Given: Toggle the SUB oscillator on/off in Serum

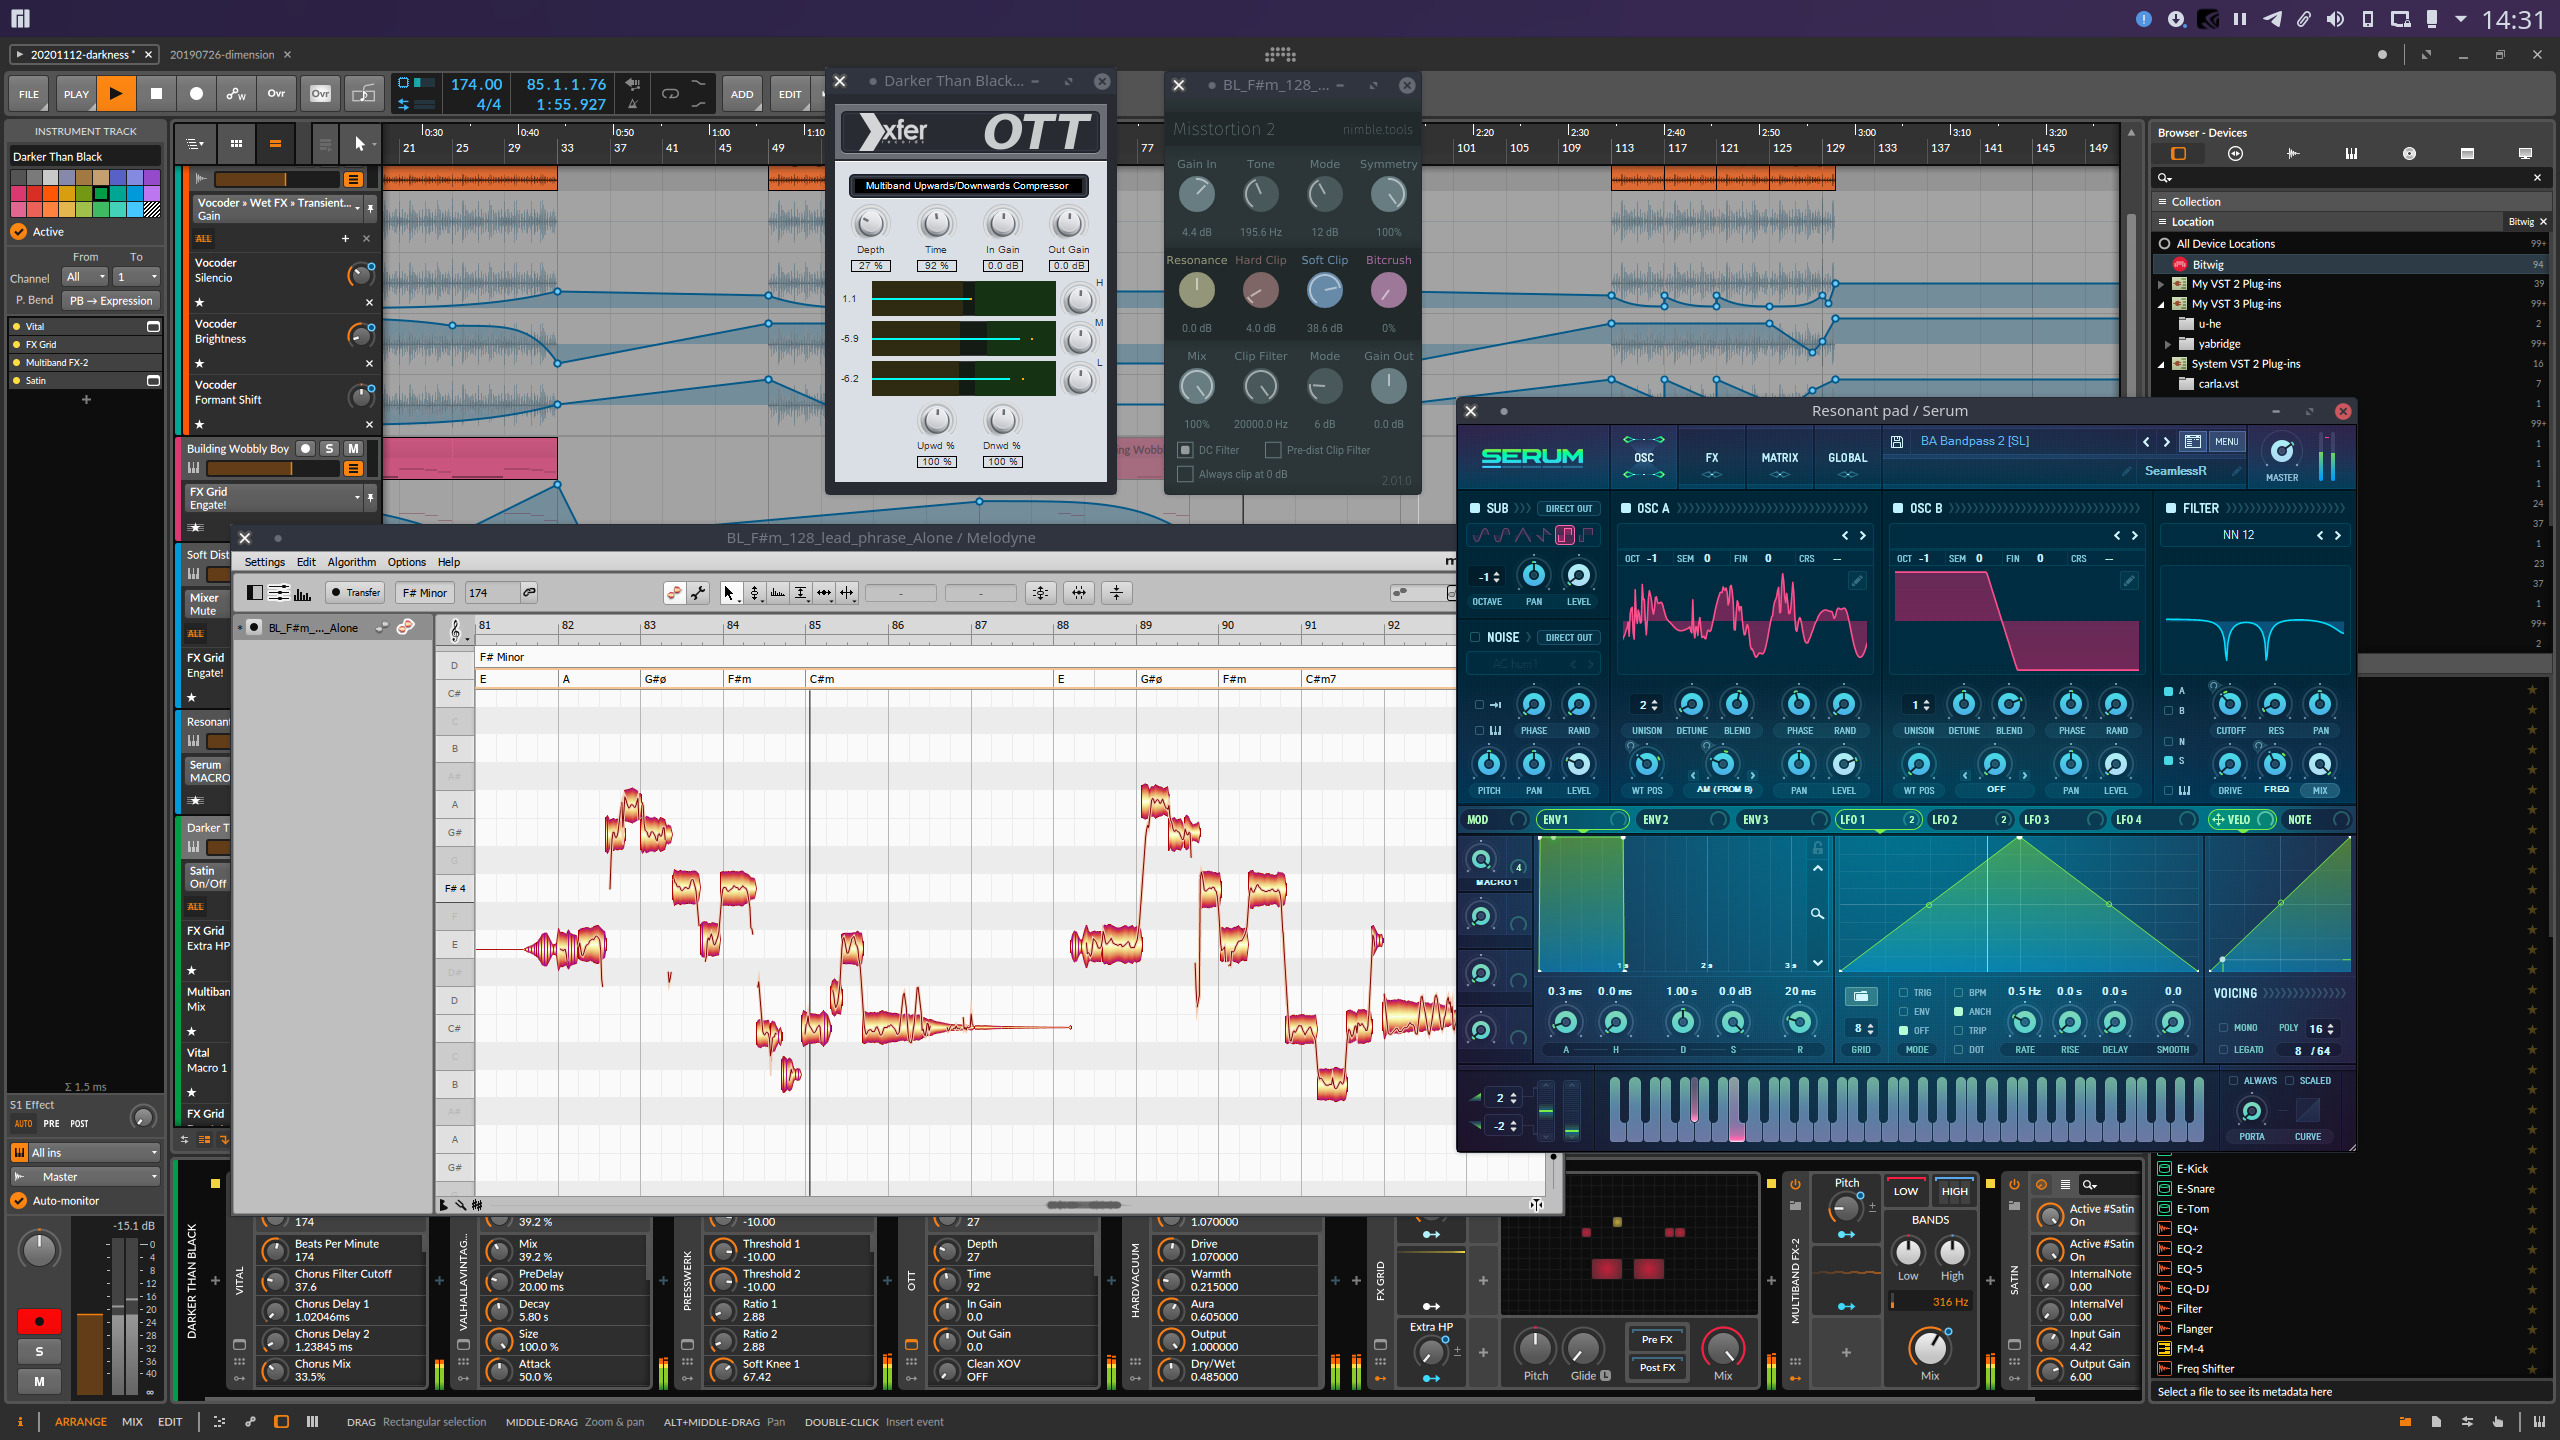Looking at the screenshot, I should click(1473, 506).
